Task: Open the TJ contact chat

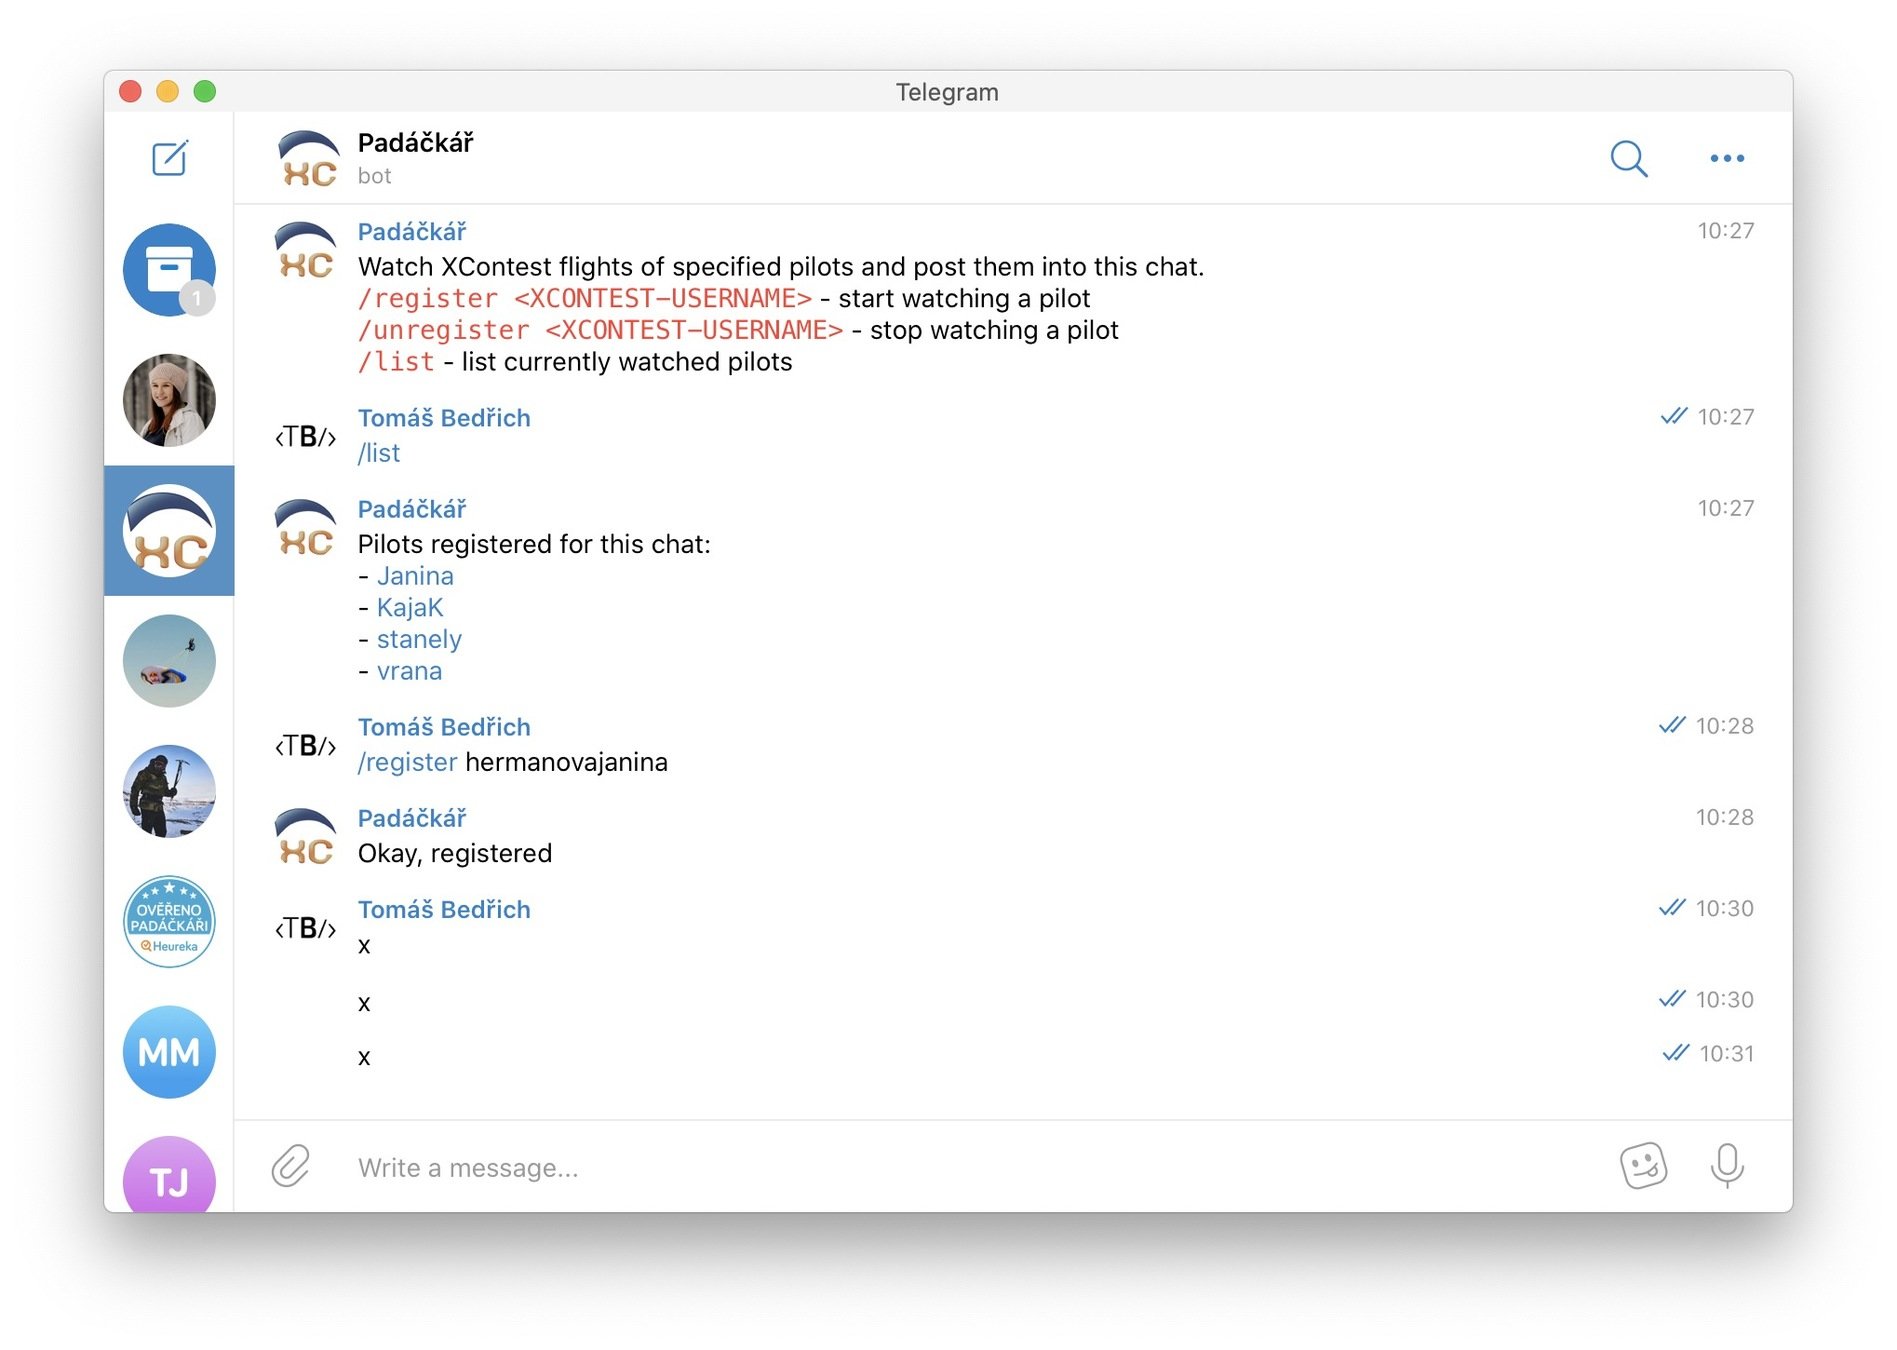Action: coord(169,1175)
